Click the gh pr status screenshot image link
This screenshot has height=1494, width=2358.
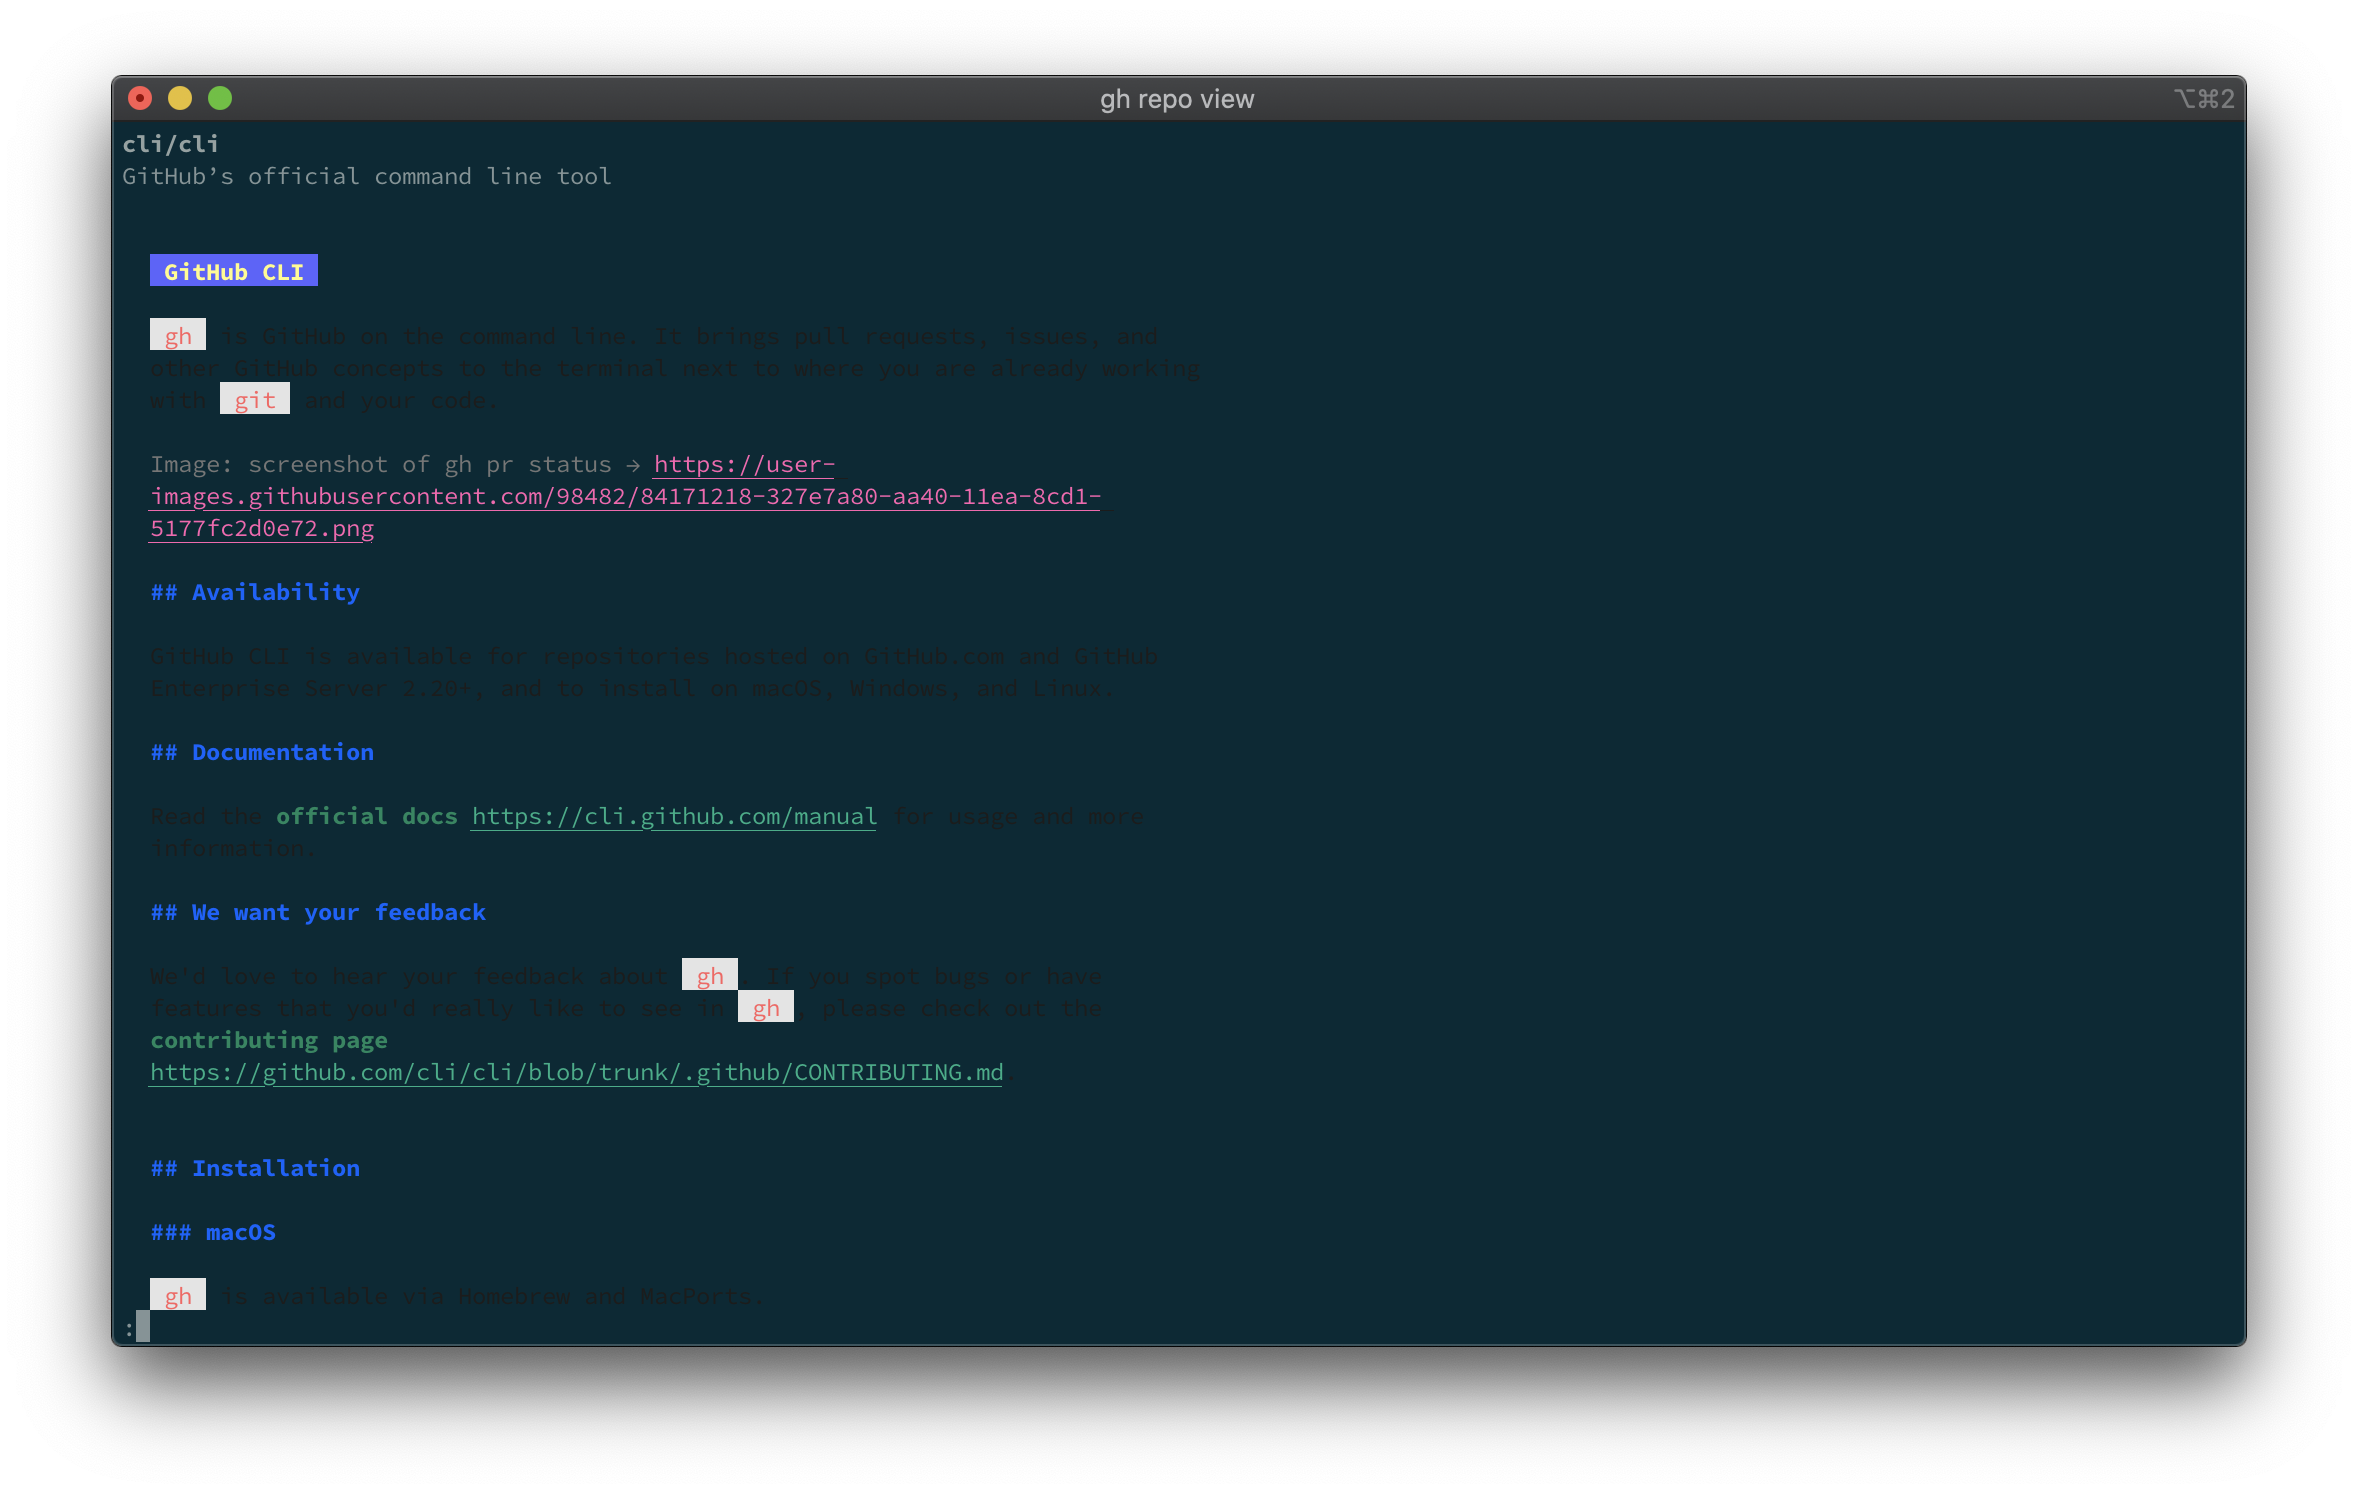(x=627, y=496)
